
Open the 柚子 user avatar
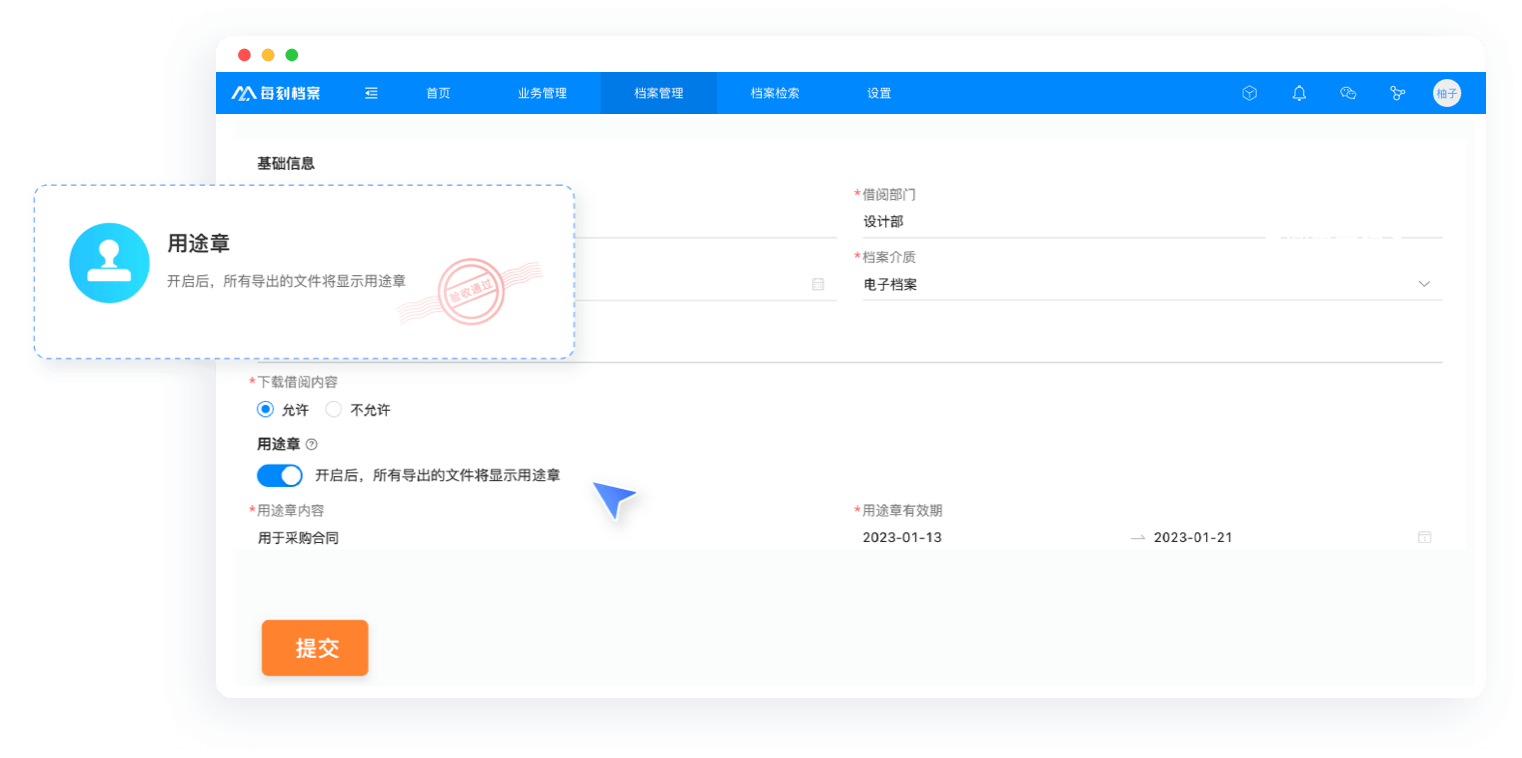point(1446,93)
